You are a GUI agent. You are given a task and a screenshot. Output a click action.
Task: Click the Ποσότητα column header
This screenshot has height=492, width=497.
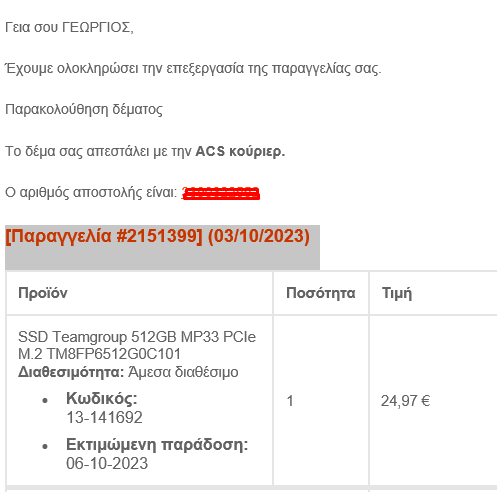(x=321, y=293)
